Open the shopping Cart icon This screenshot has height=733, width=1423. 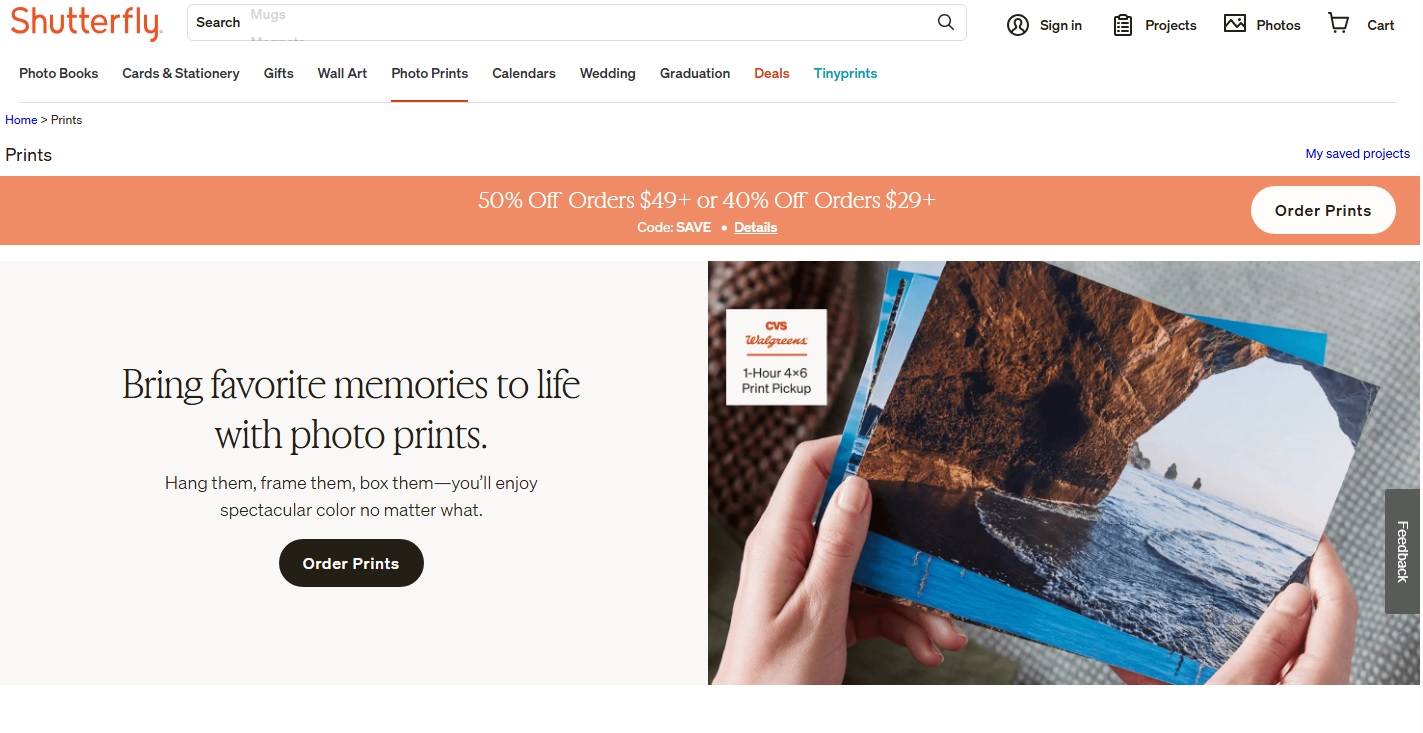pos(1338,24)
